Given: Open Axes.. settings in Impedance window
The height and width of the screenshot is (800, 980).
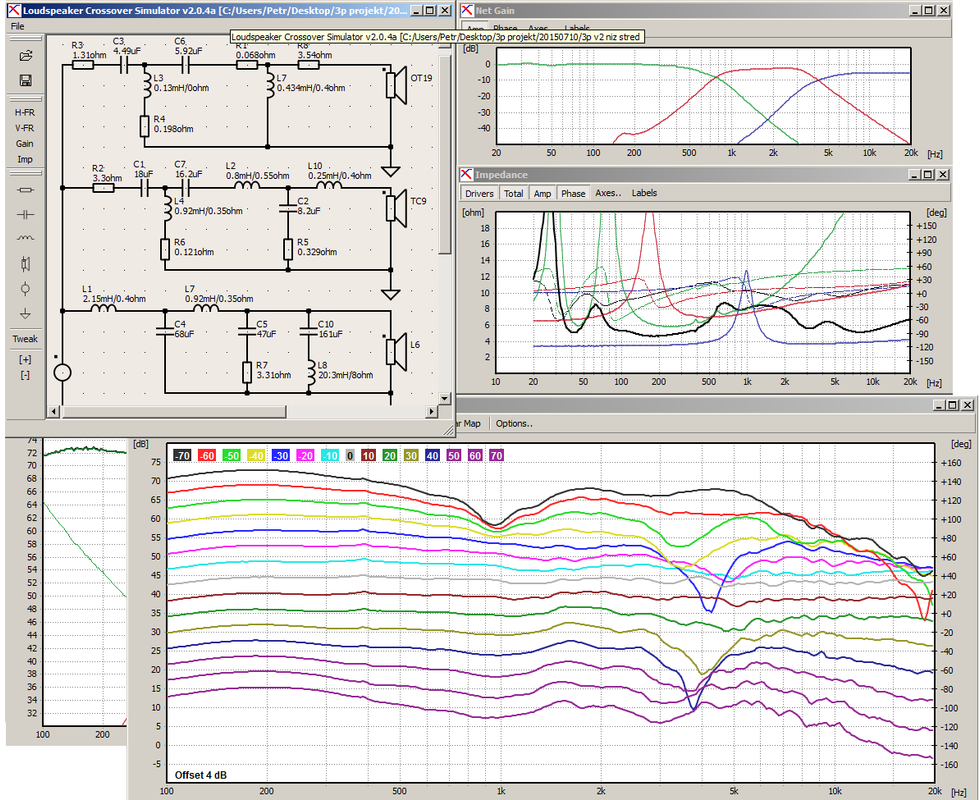Looking at the screenshot, I should click(608, 193).
